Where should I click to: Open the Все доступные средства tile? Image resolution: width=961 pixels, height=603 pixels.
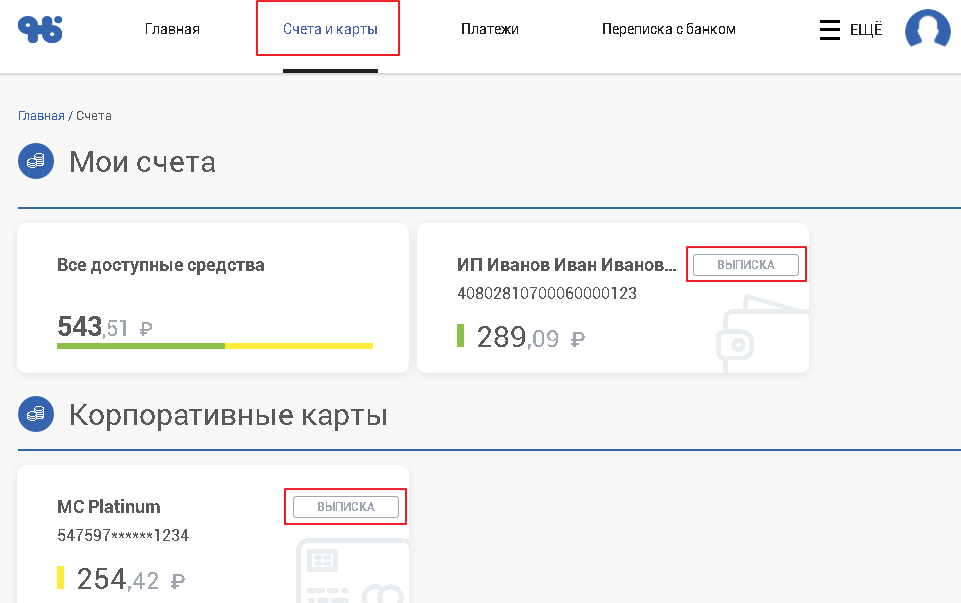(213, 298)
